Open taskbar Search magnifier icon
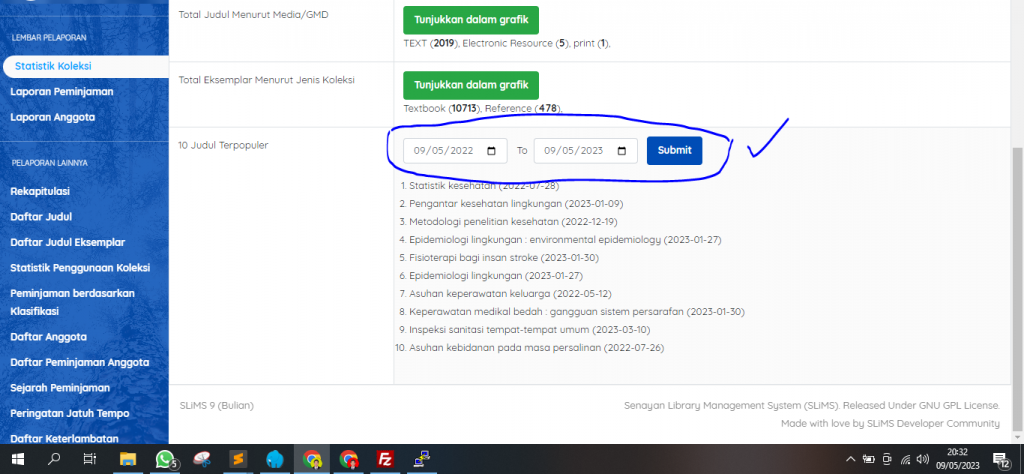The image size is (1024, 474). point(55,459)
